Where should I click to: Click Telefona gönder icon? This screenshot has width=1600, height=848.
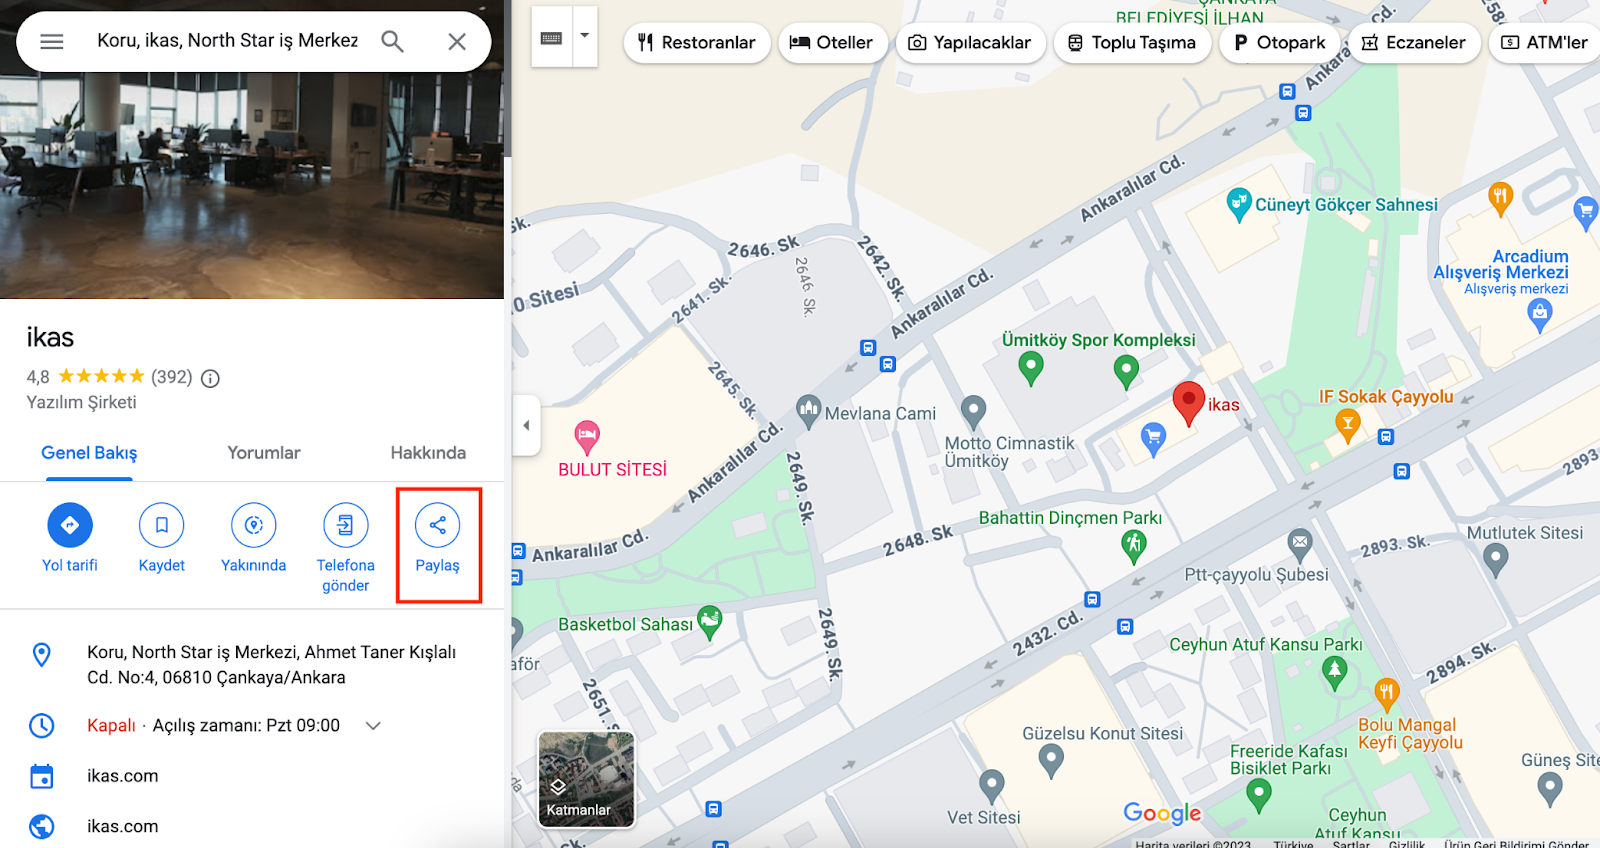(346, 525)
